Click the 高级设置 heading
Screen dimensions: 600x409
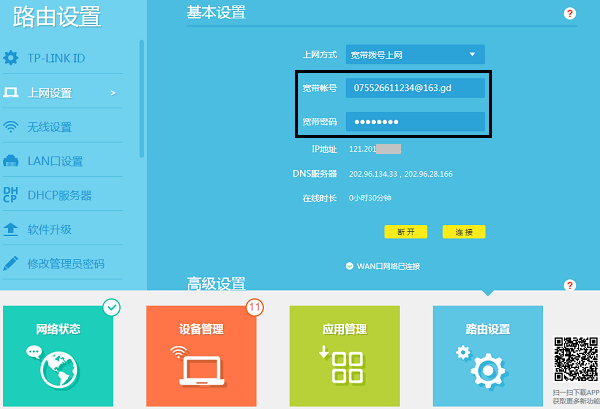point(216,284)
